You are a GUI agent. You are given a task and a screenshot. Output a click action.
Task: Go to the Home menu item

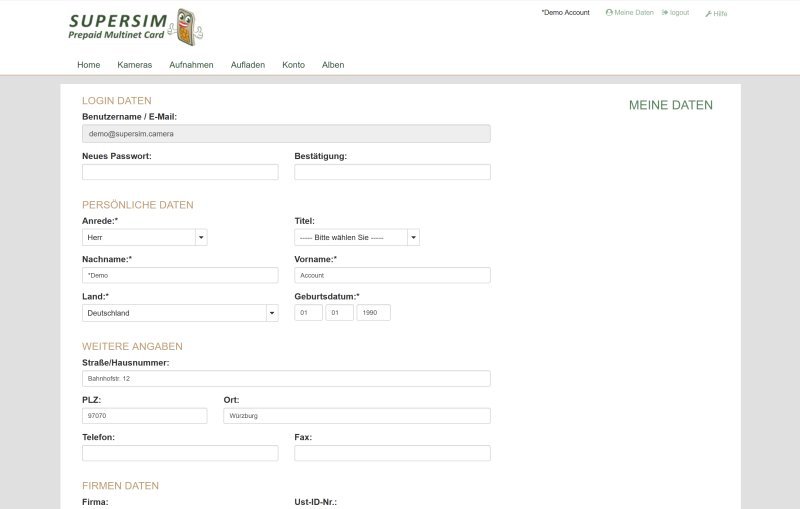89,65
